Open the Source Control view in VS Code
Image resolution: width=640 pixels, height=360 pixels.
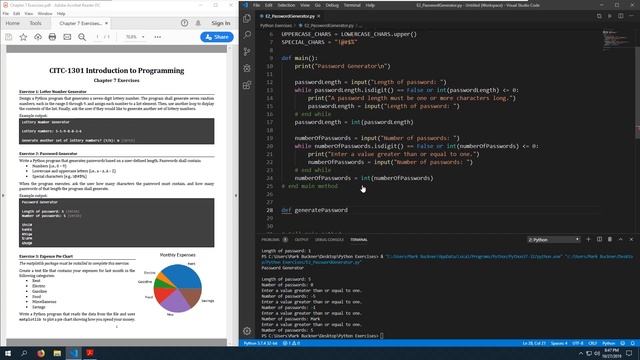(247, 51)
